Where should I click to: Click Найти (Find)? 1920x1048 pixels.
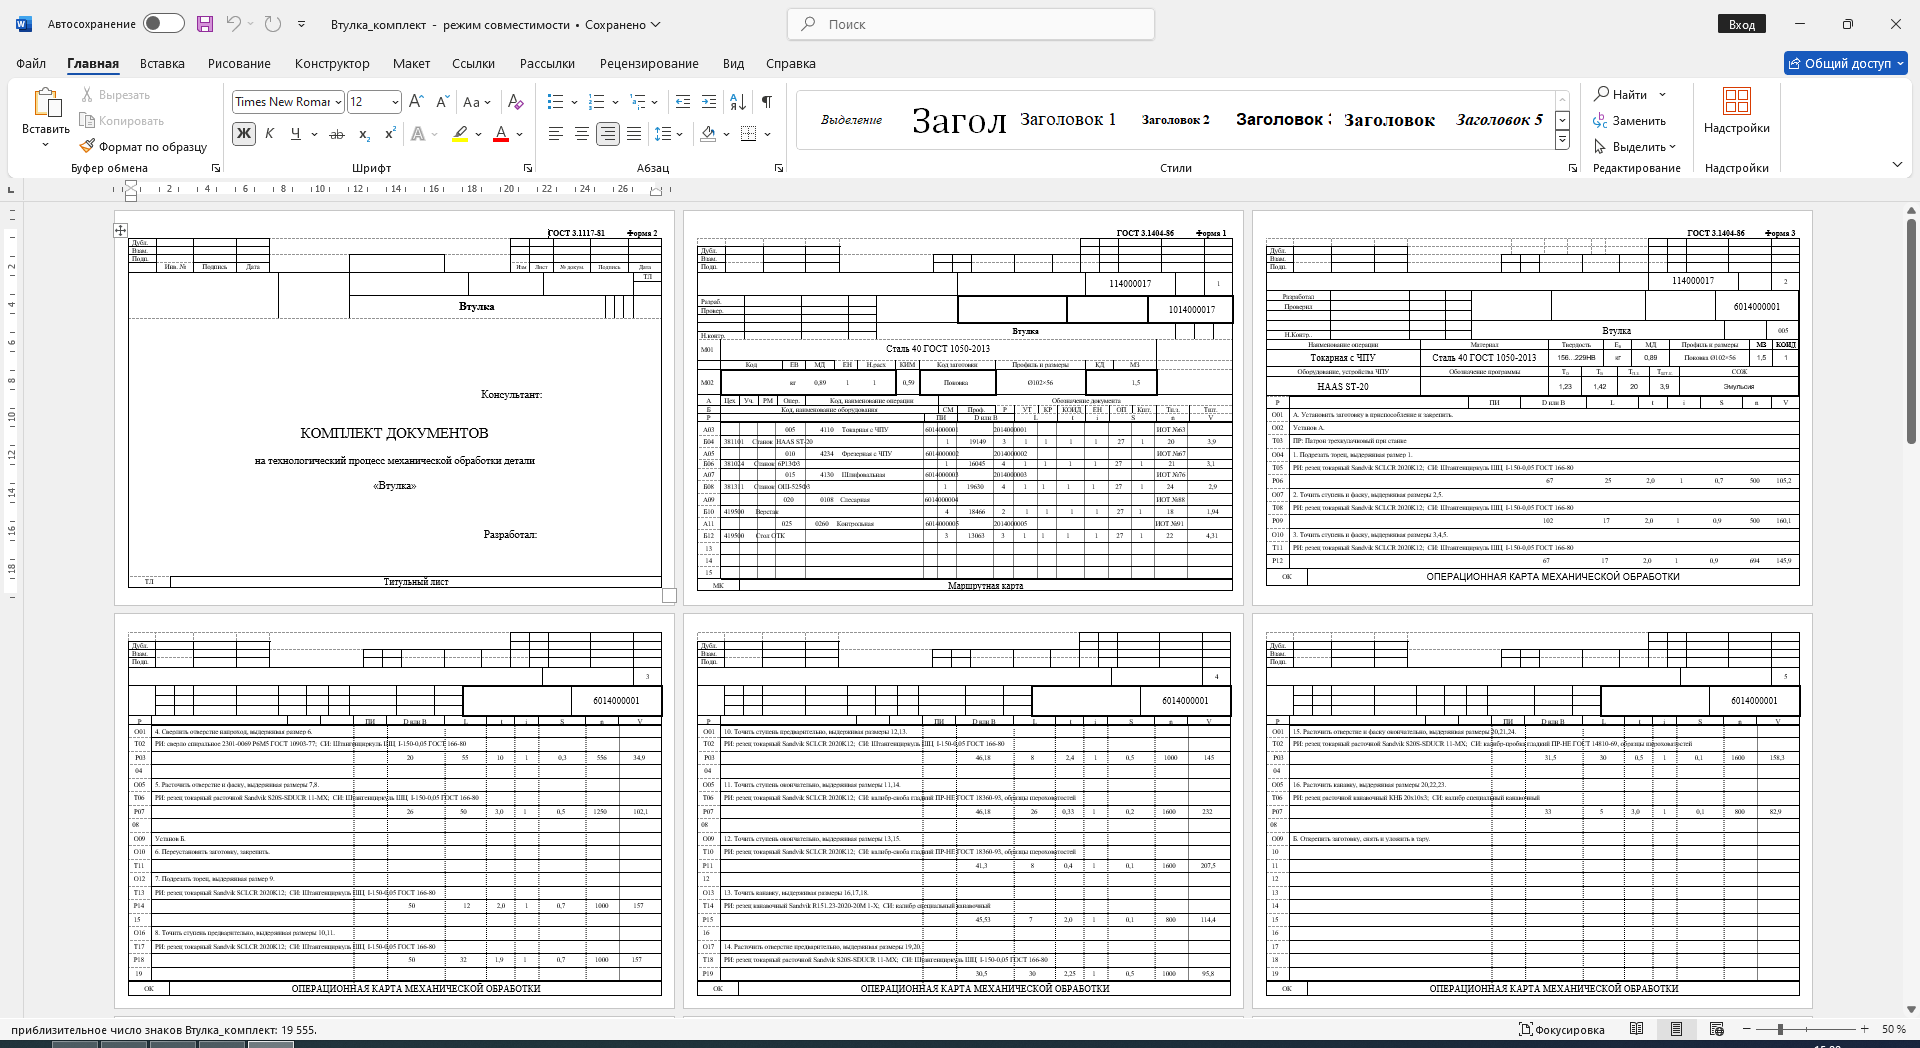click(1620, 94)
